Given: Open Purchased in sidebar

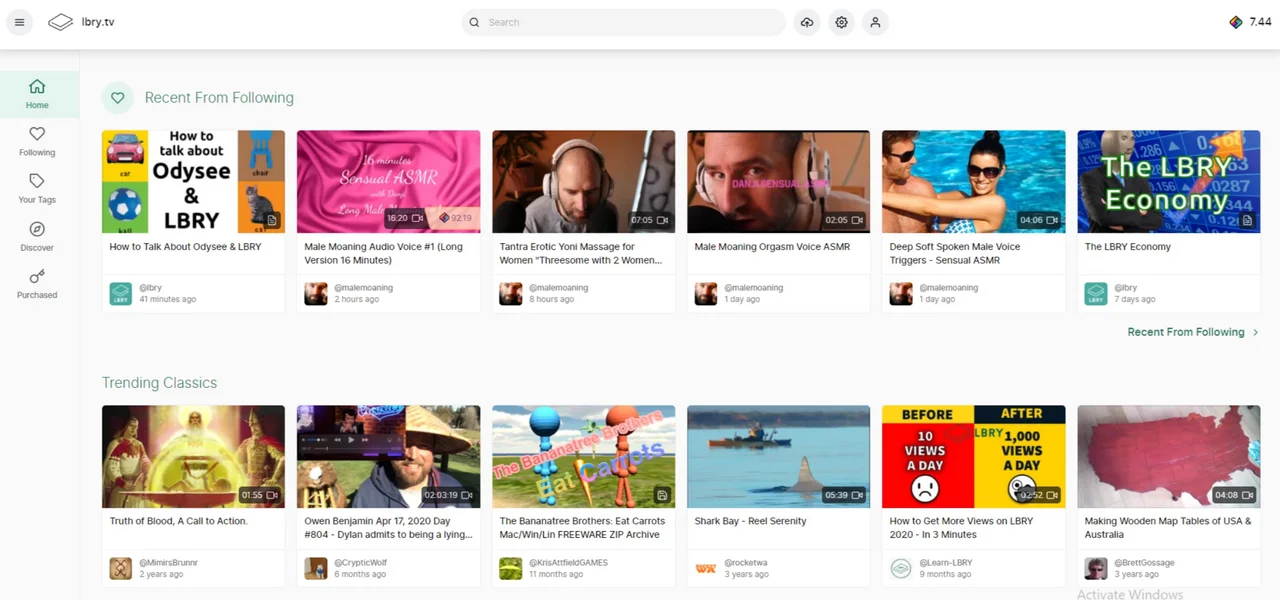Looking at the screenshot, I should (37, 284).
